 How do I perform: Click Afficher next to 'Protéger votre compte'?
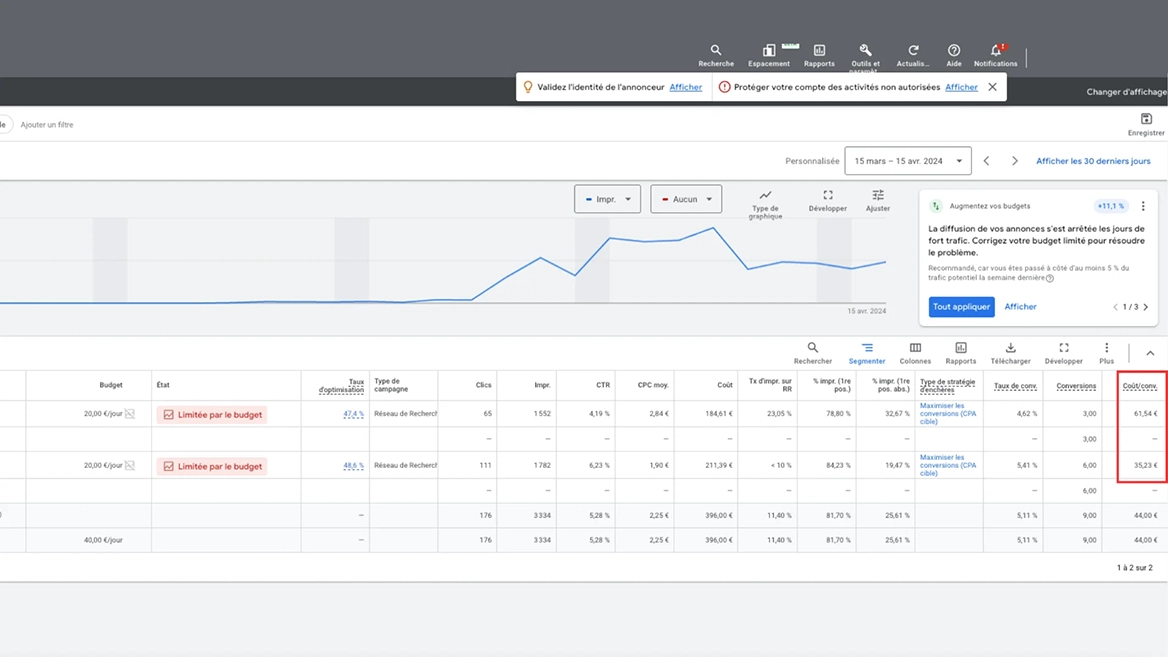point(961,87)
